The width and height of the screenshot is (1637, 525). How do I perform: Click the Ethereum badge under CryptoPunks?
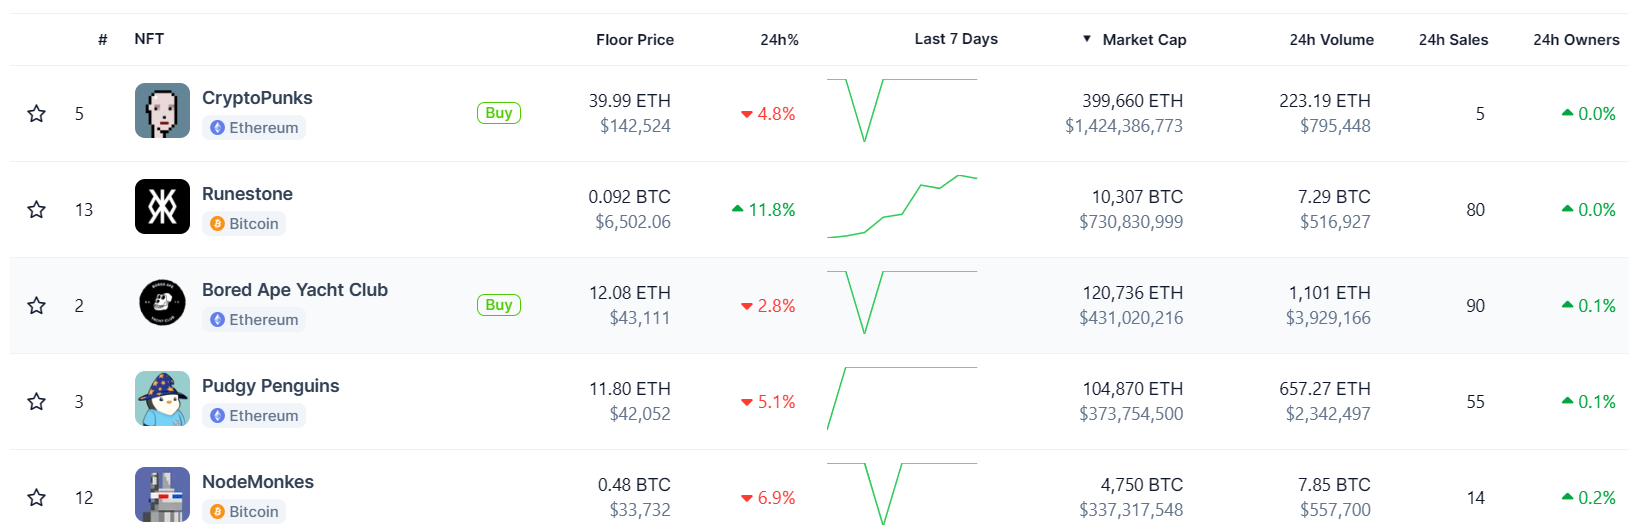(254, 128)
